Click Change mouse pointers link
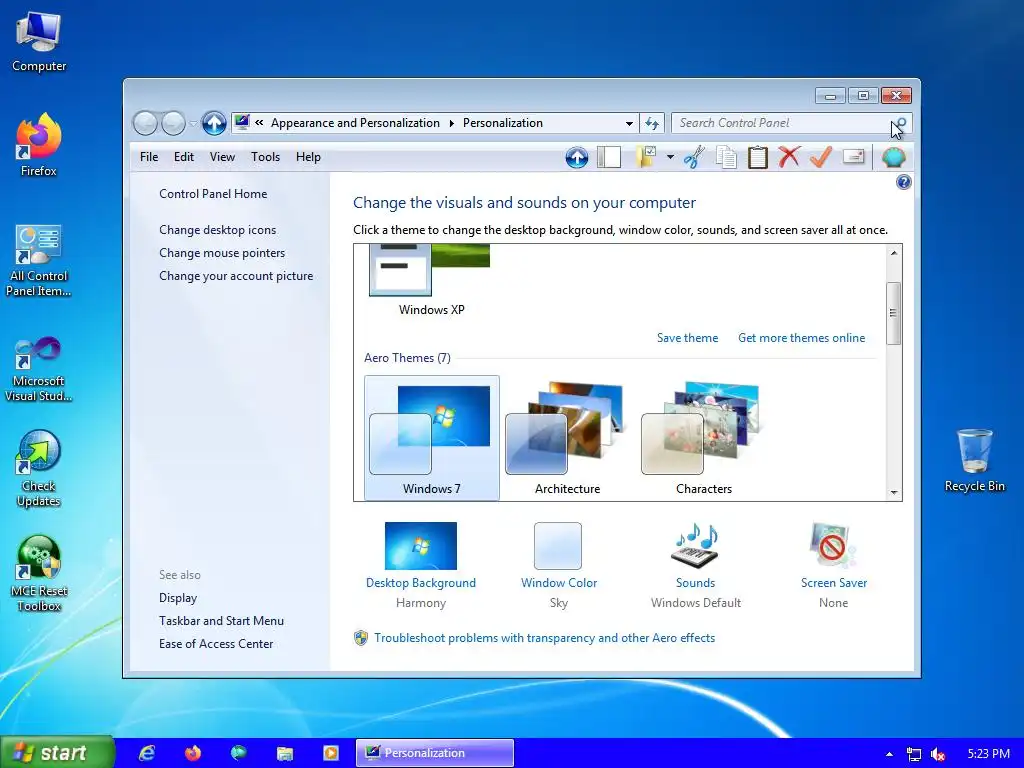Viewport: 1024px width, 768px height. coord(222,253)
